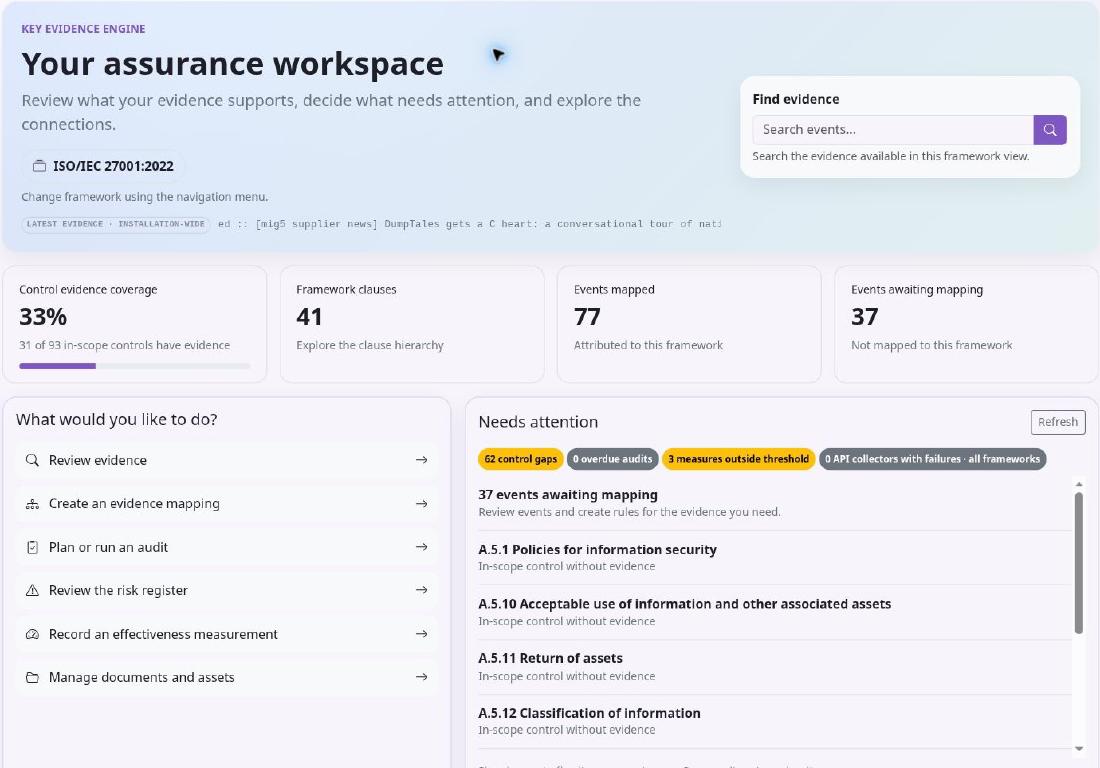Click the arrow at the end of Manage documents and assets
The width and height of the screenshot is (1100, 768).
pos(422,678)
